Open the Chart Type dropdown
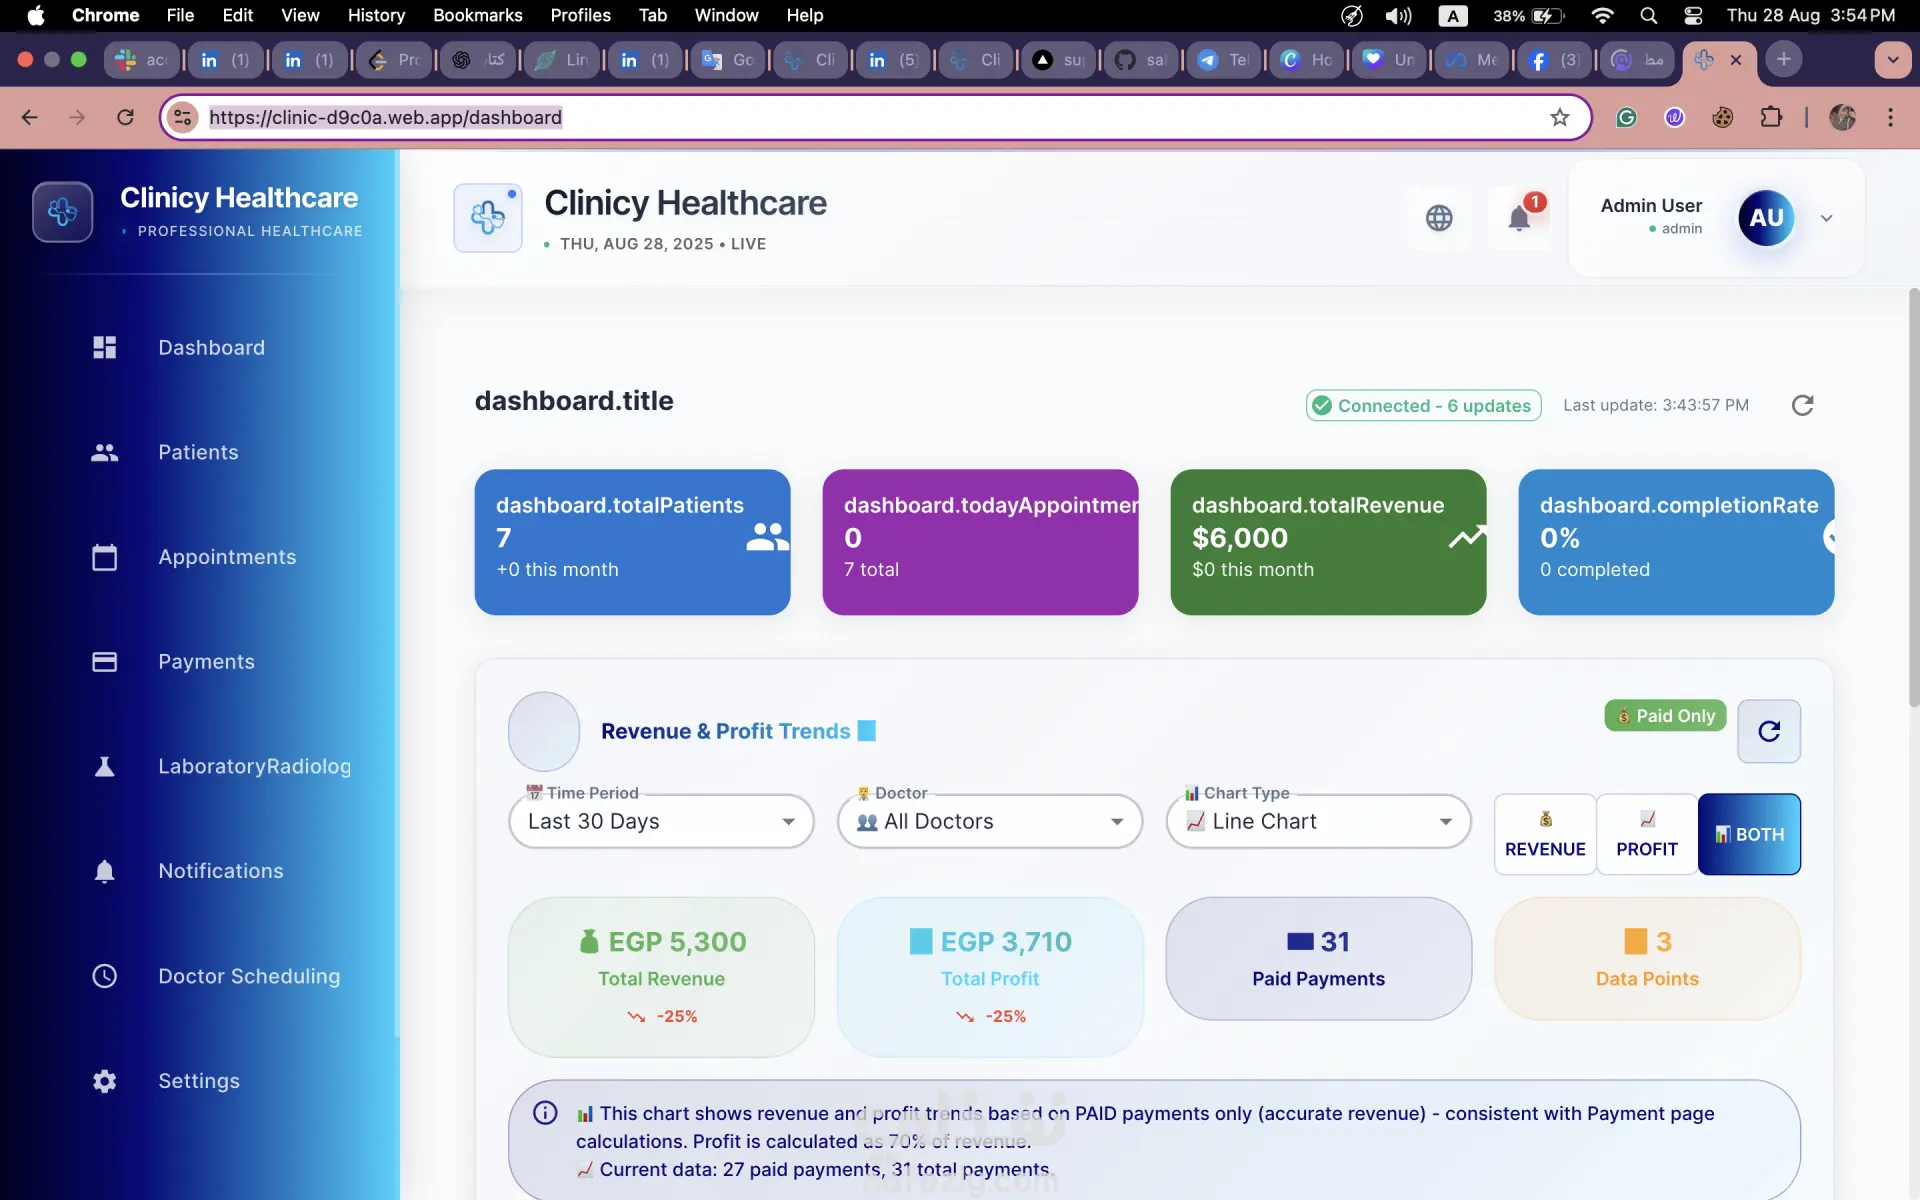Viewport: 1920px width, 1200px height. pos(1318,821)
